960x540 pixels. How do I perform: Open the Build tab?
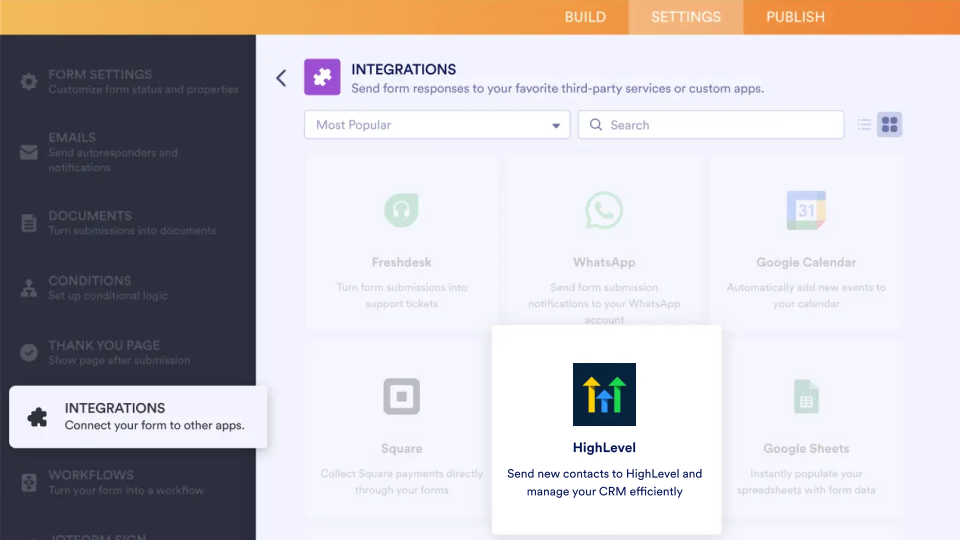tap(585, 17)
